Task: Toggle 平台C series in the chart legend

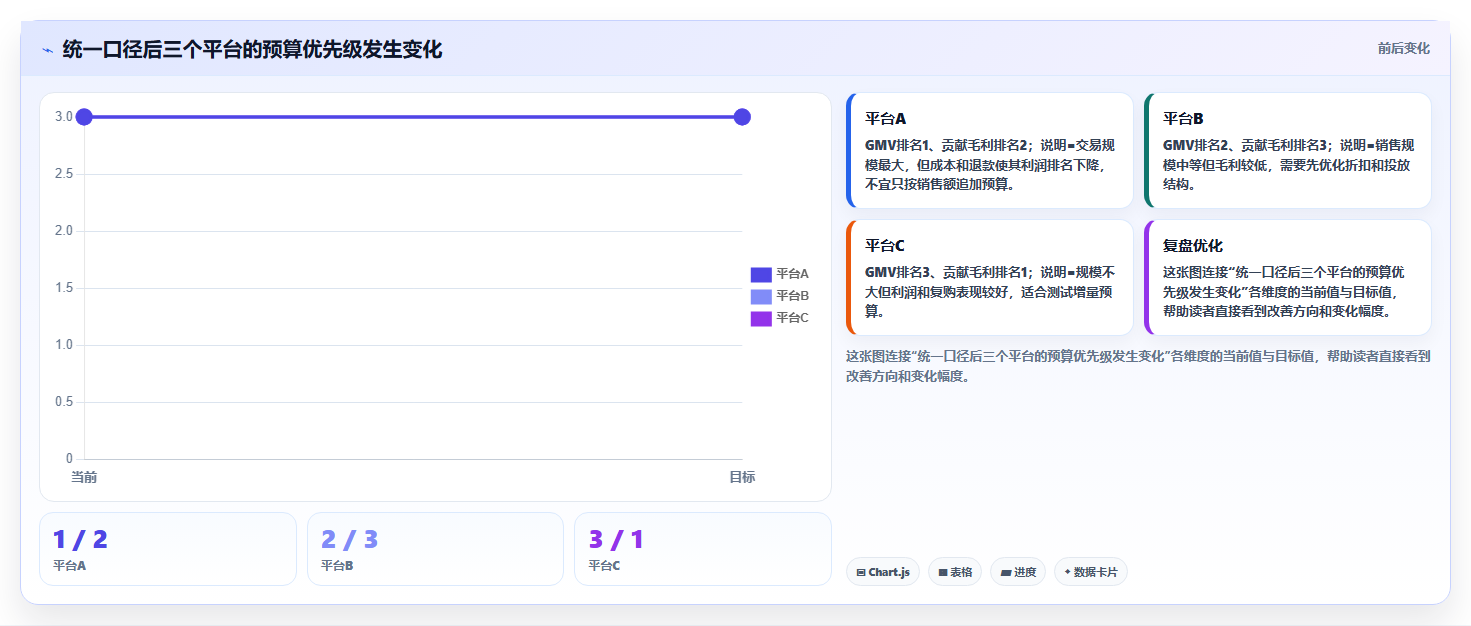Action: pyautogui.click(x=780, y=318)
